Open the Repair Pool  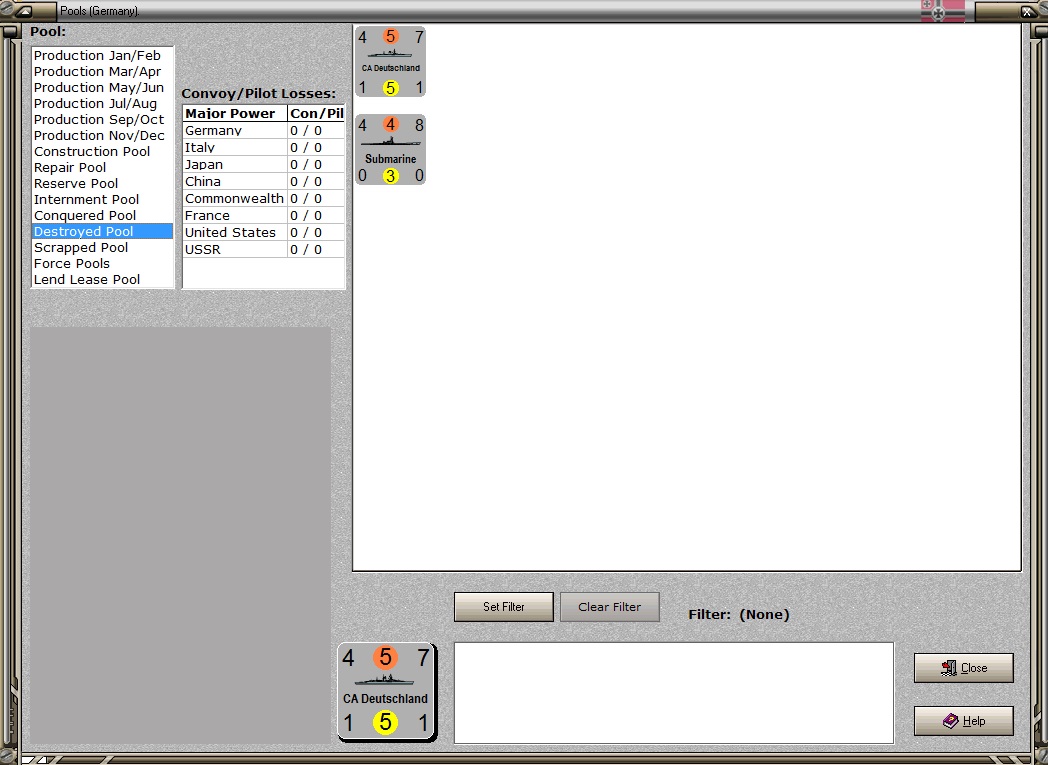coord(102,168)
